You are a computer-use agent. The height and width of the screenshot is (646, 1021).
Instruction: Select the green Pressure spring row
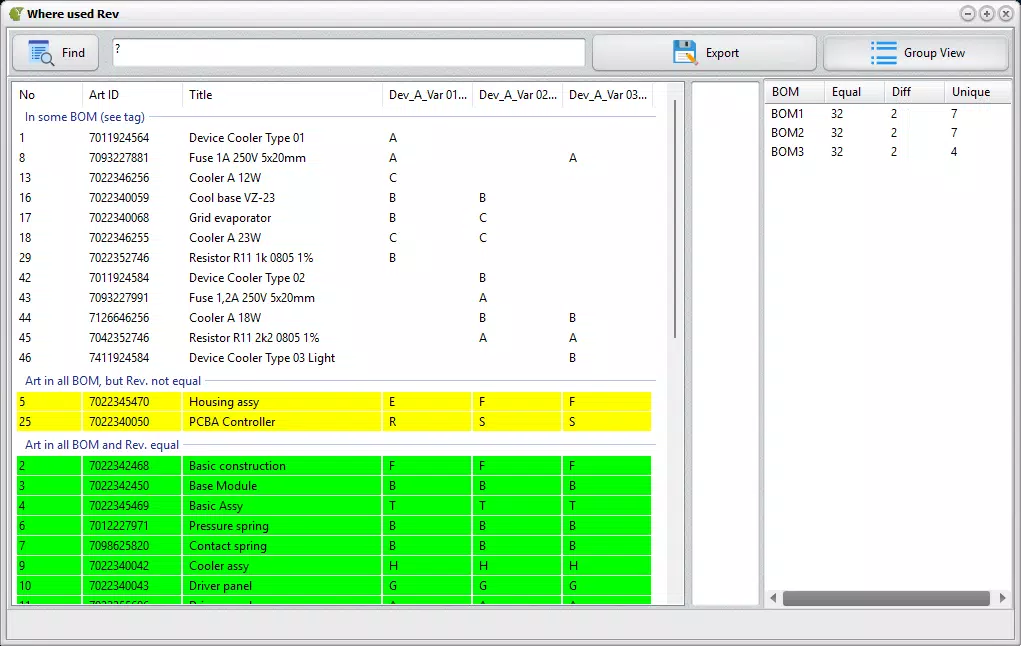pyautogui.click(x=334, y=526)
